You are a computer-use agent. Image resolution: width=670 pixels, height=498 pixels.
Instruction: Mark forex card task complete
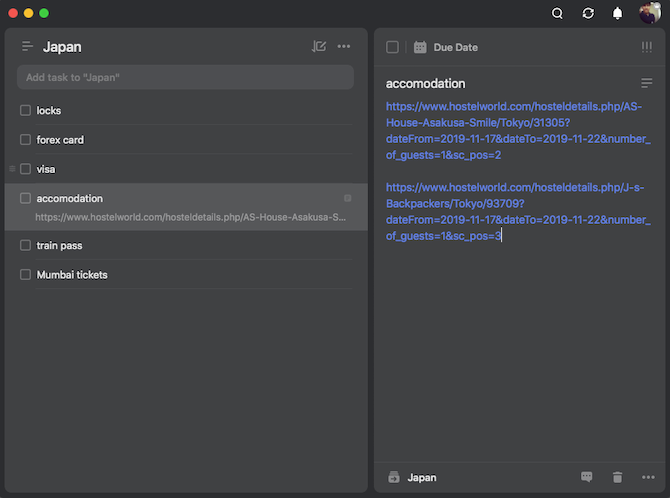(x=26, y=140)
